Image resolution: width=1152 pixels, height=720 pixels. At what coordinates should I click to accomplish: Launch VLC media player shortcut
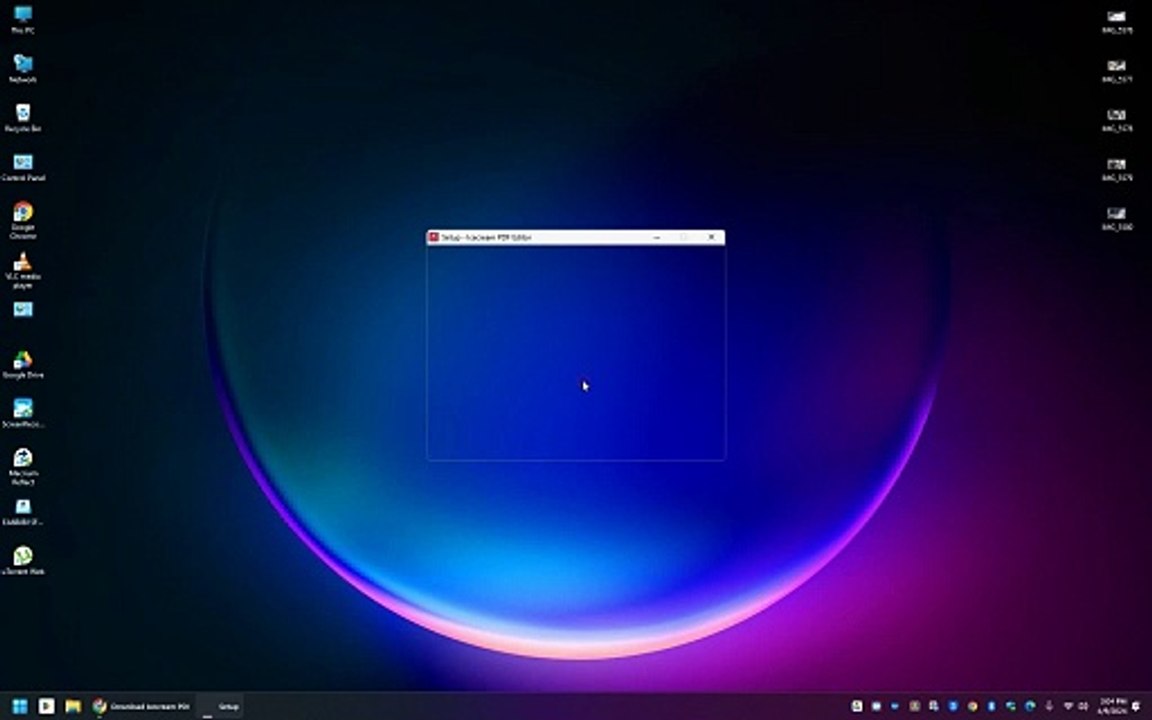[23, 270]
